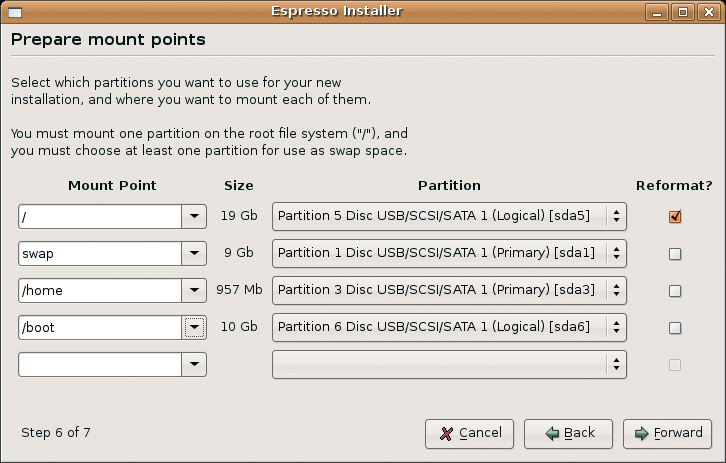Open the empty fifth mount point dropdown

pos(194,364)
